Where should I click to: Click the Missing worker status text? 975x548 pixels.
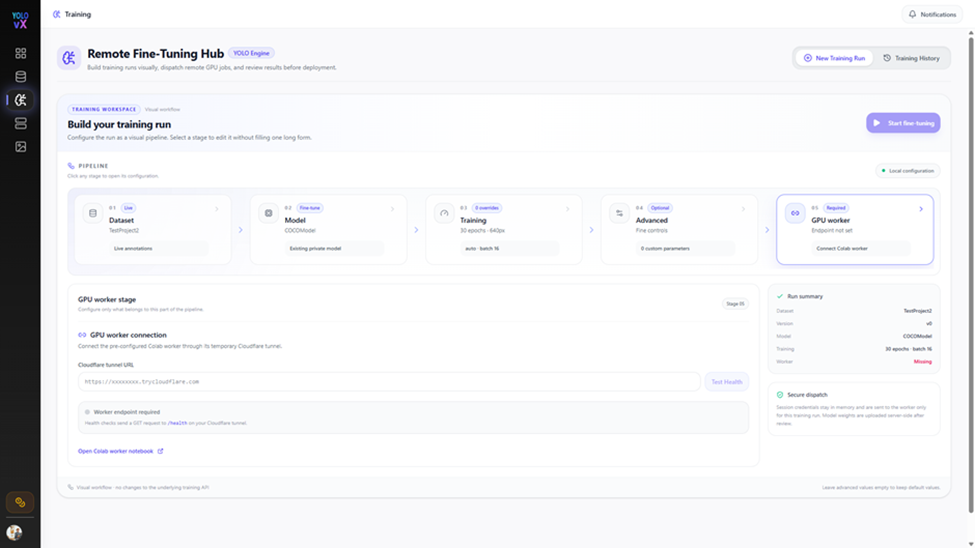pos(923,361)
